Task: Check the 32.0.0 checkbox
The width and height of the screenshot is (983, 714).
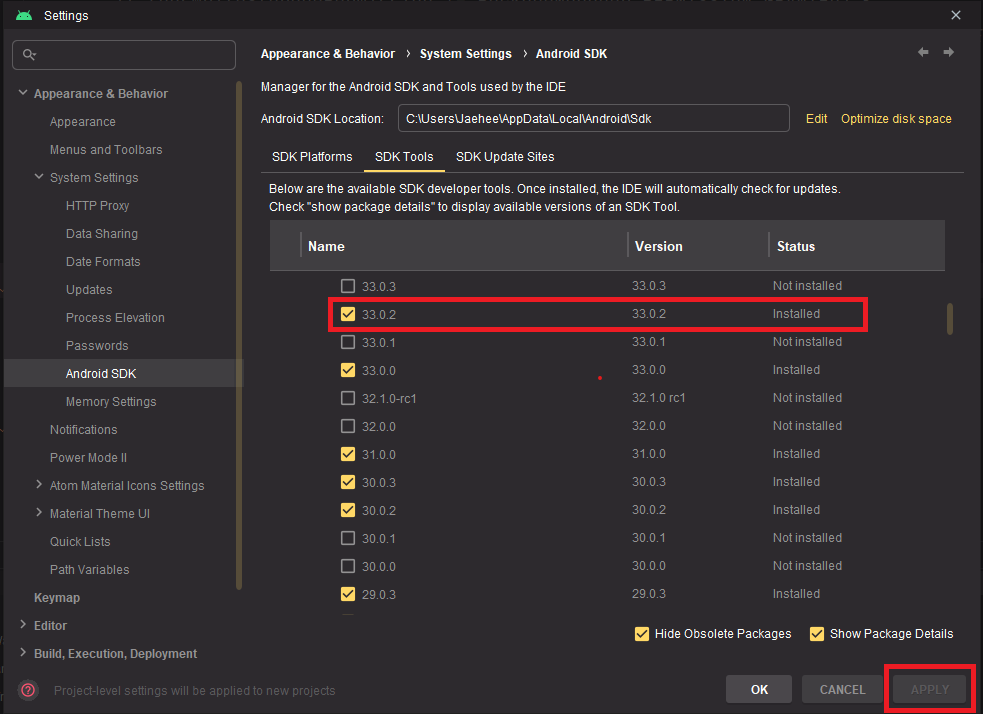Action: [347, 426]
